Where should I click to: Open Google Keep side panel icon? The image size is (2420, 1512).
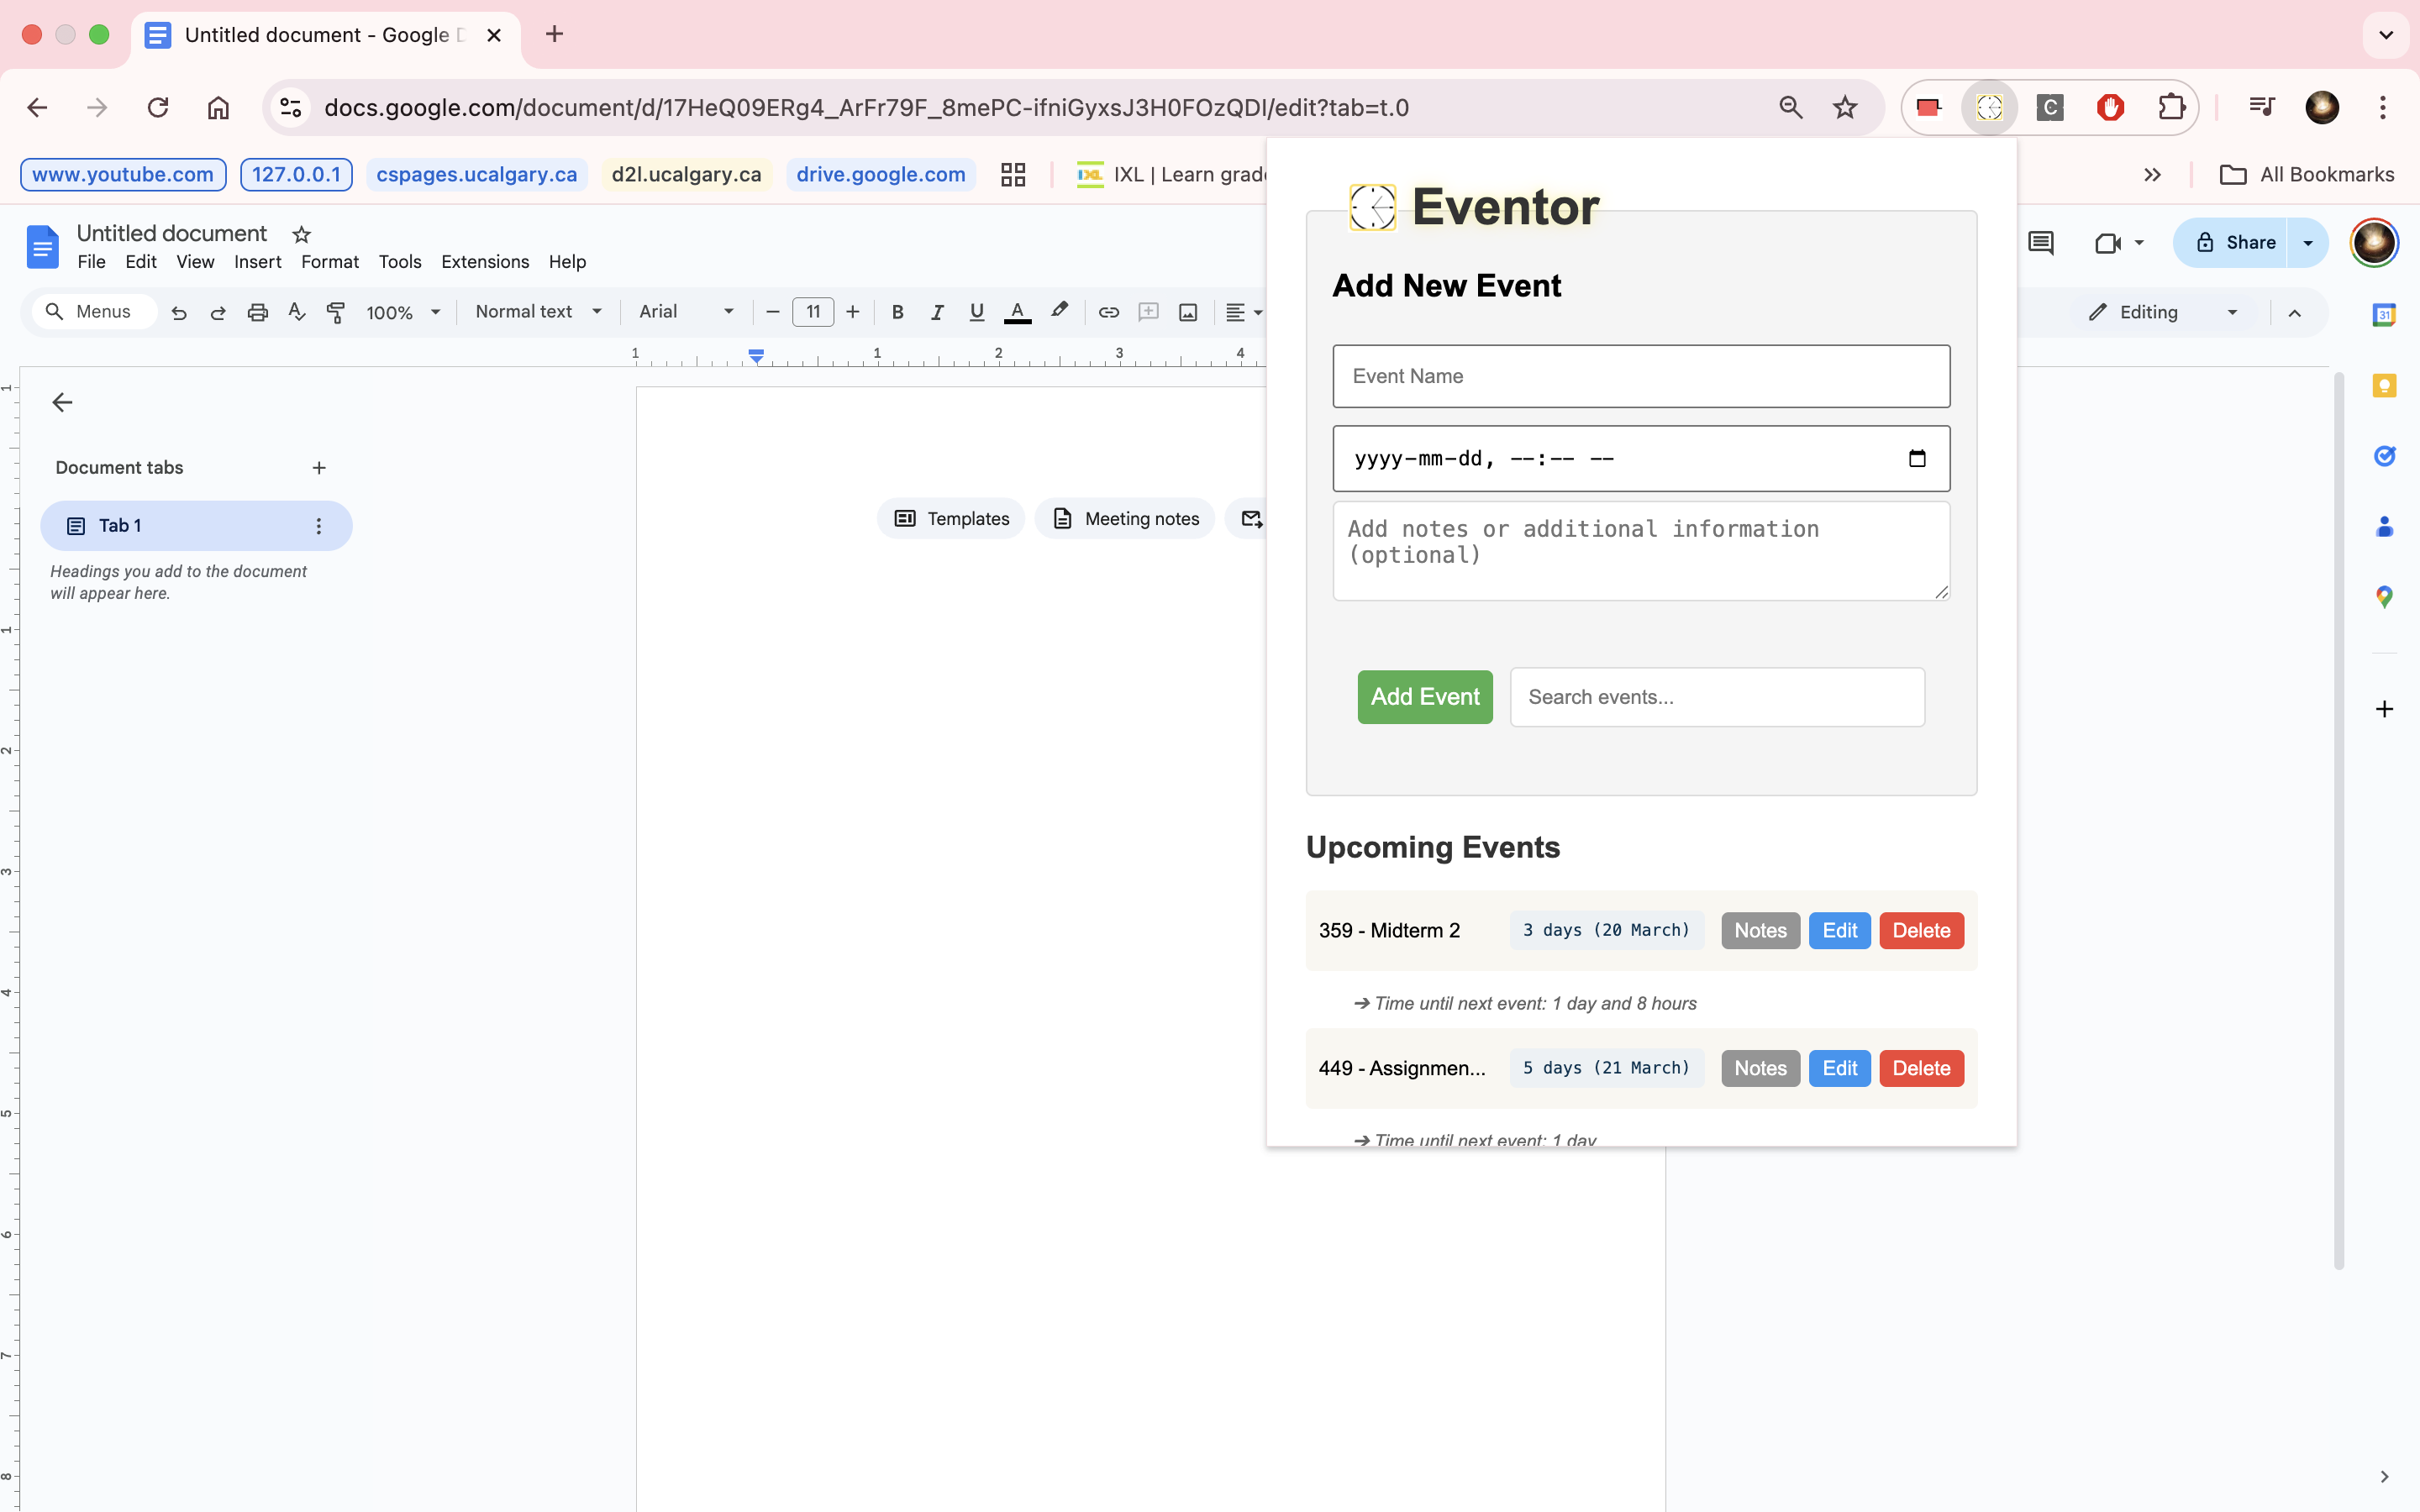pos(2384,386)
